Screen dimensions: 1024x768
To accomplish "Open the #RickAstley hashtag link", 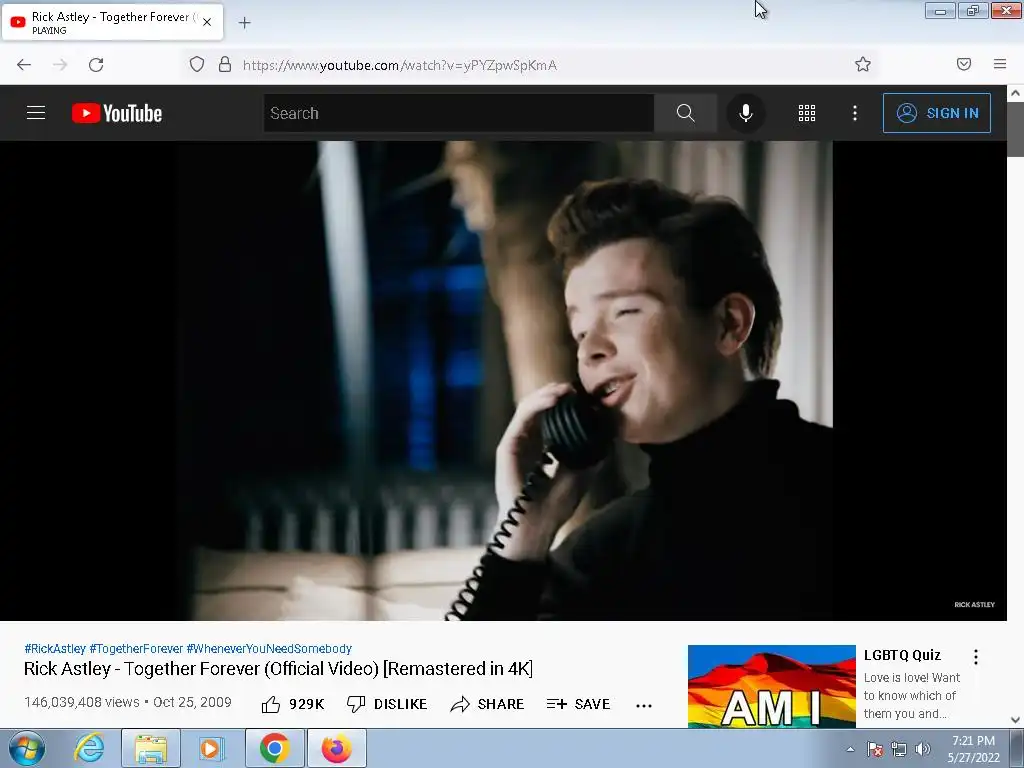I will pos(55,648).
